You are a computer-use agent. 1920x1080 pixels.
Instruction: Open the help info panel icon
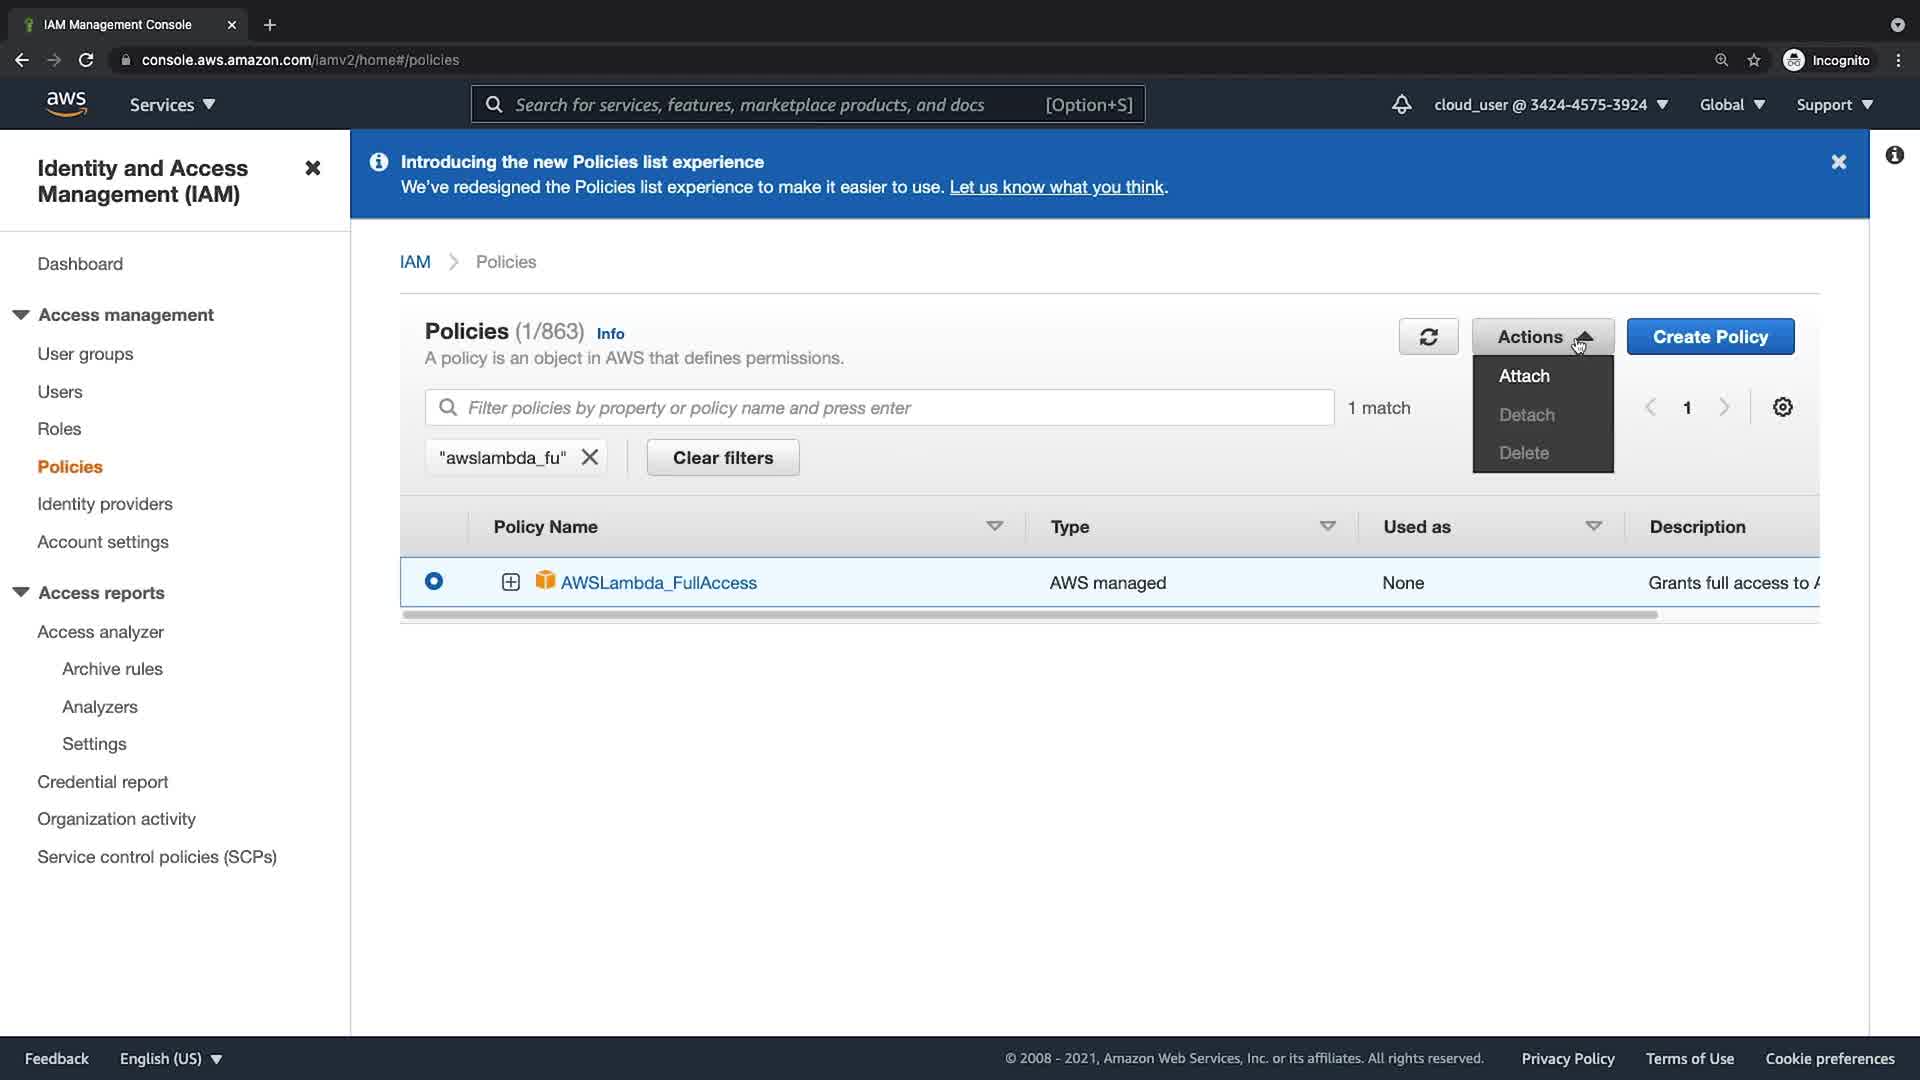click(x=1894, y=155)
